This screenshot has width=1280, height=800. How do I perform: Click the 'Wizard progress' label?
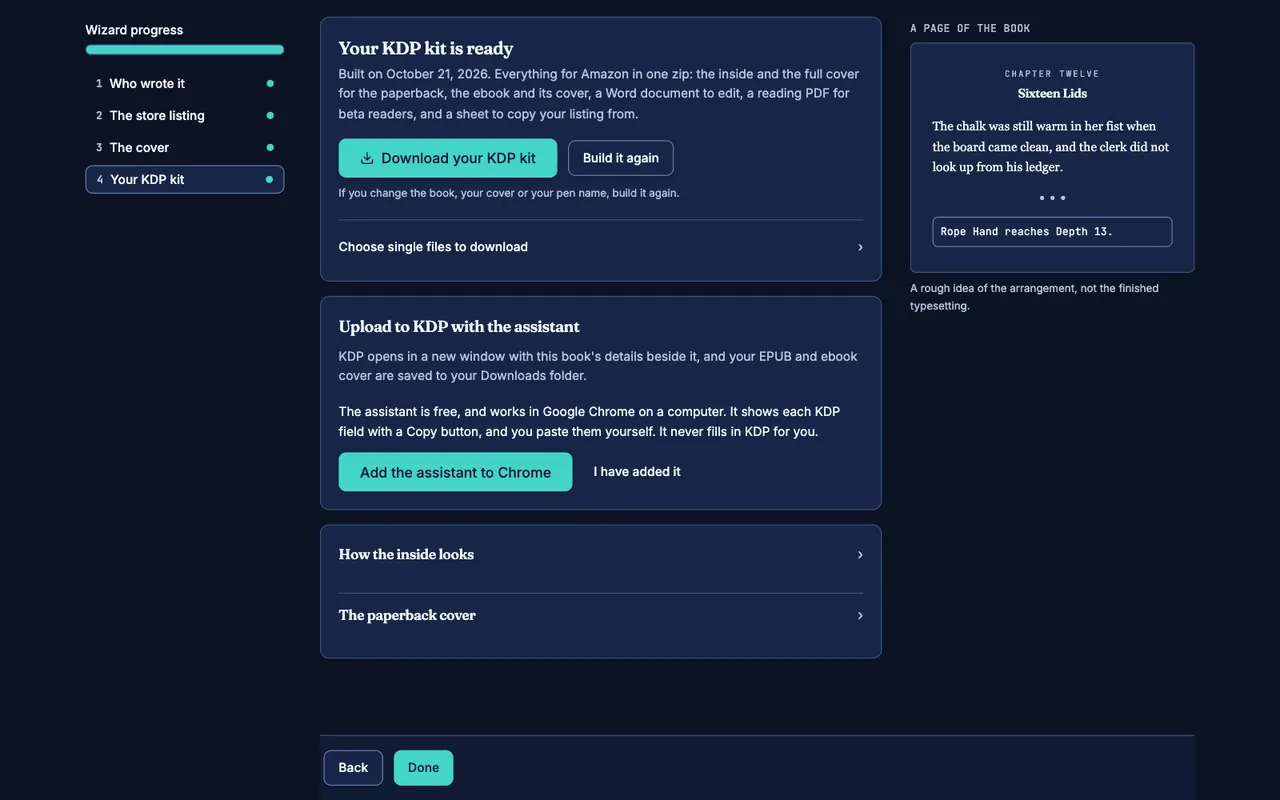coord(134,30)
